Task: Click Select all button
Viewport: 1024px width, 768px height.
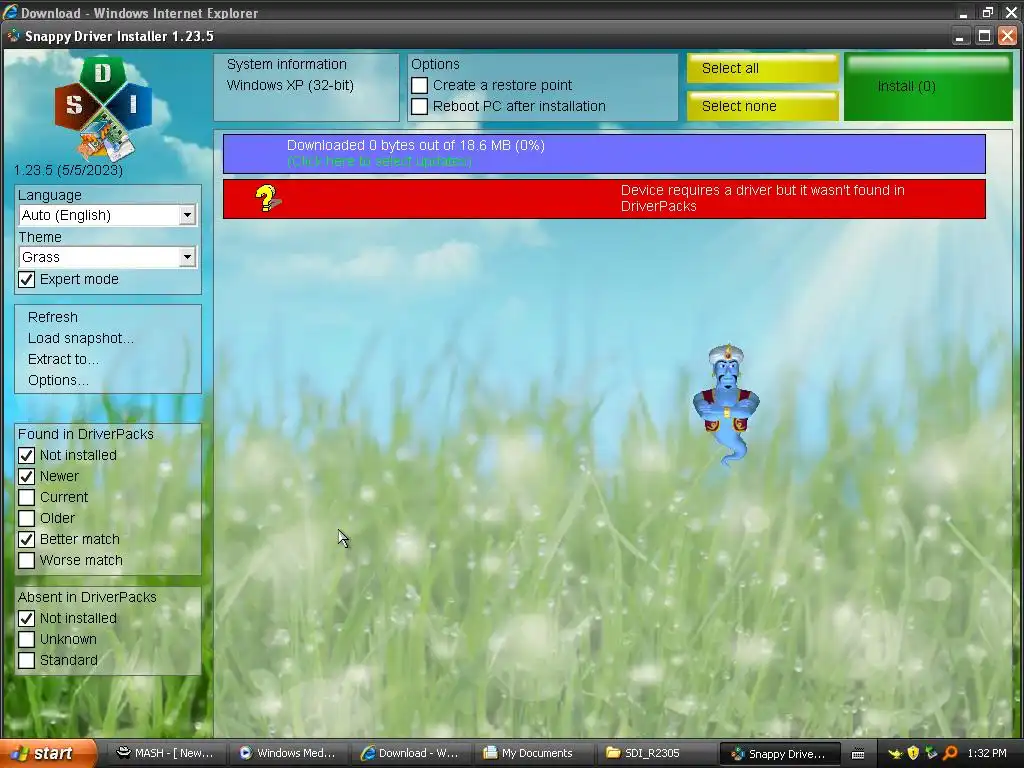Action: coord(762,69)
